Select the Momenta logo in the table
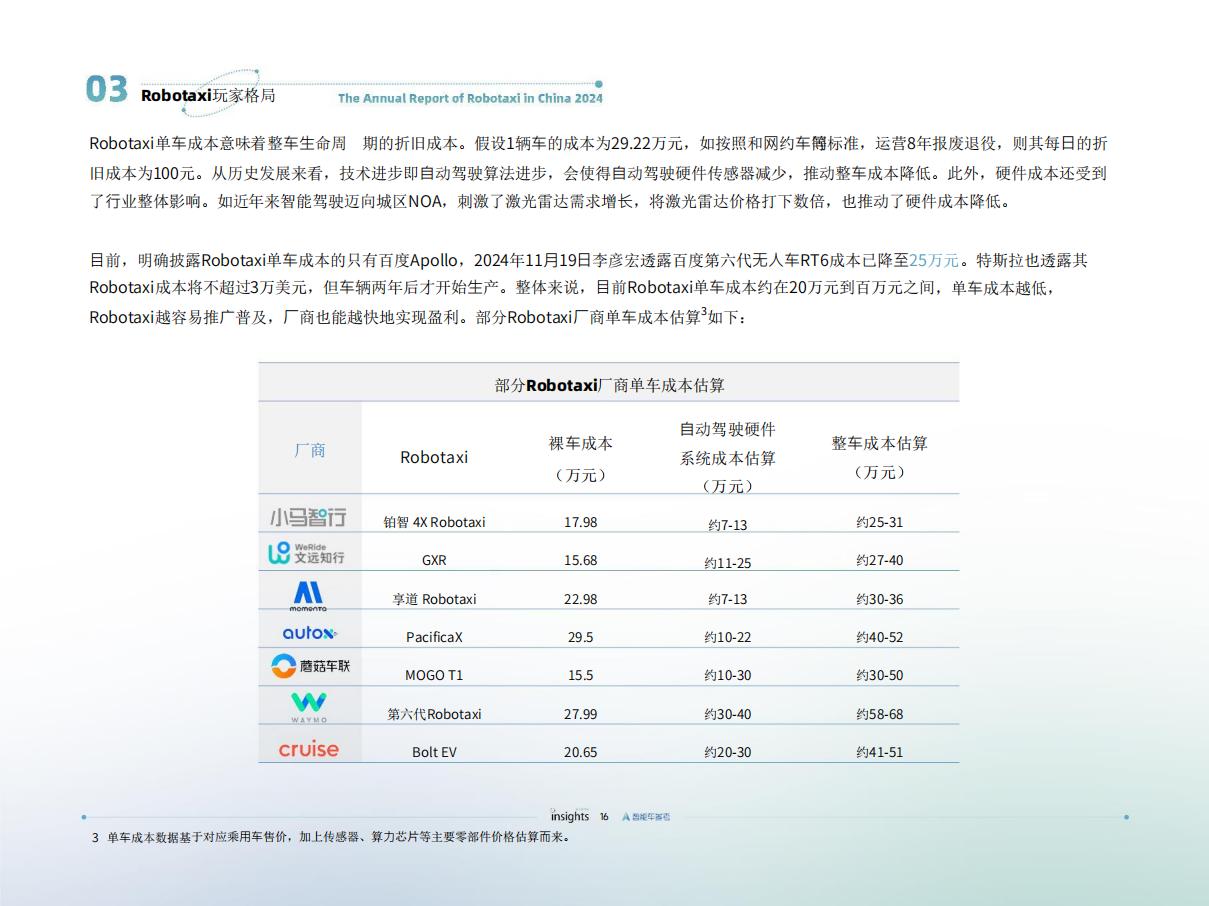The width and height of the screenshot is (1209, 906). tap(308, 595)
